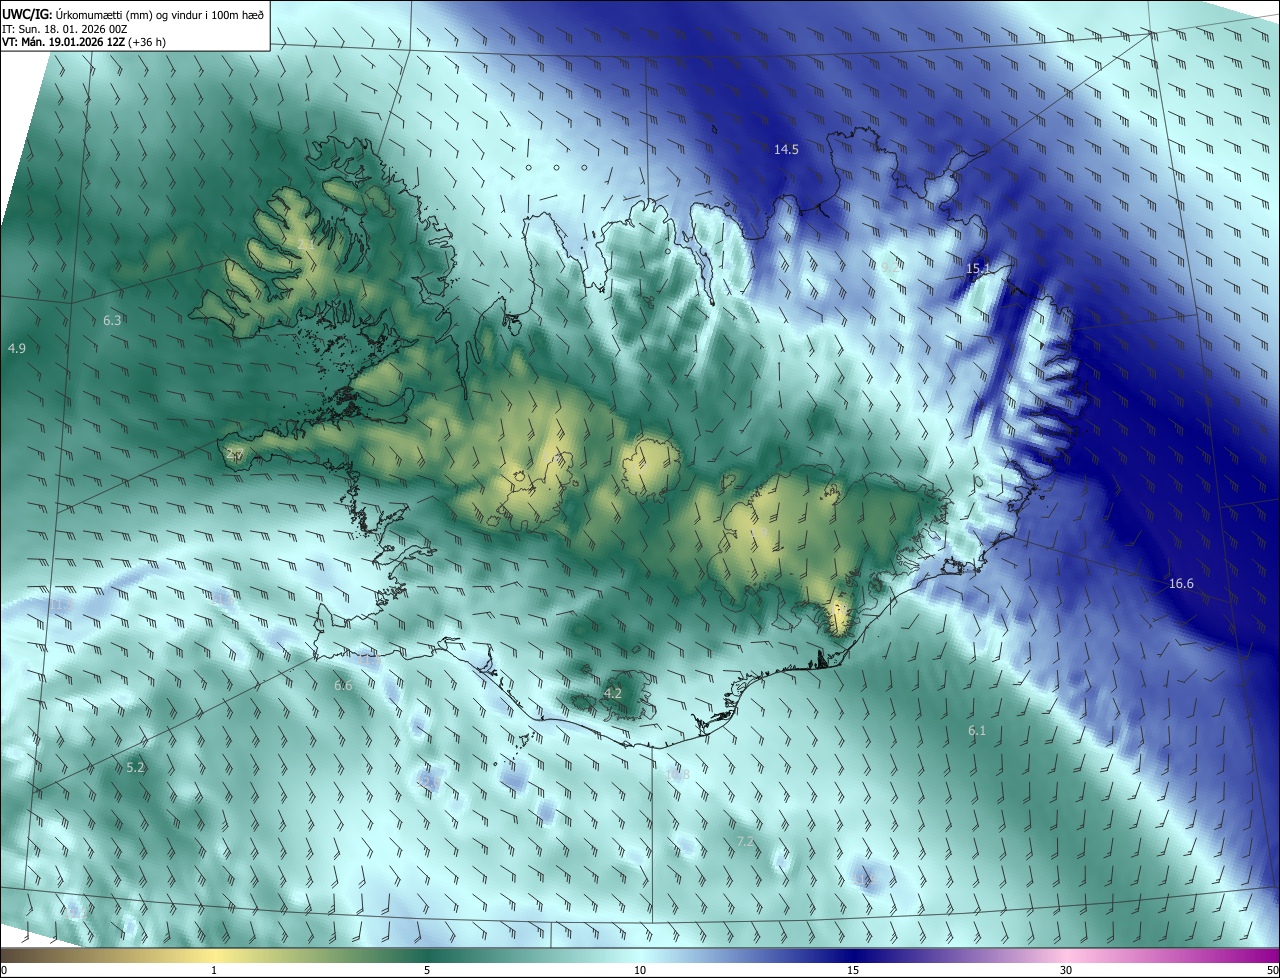The height and width of the screenshot is (978, 1280).
Task: Click the 50 tick label on the colorbar
Action: (x=1272, y=970)
